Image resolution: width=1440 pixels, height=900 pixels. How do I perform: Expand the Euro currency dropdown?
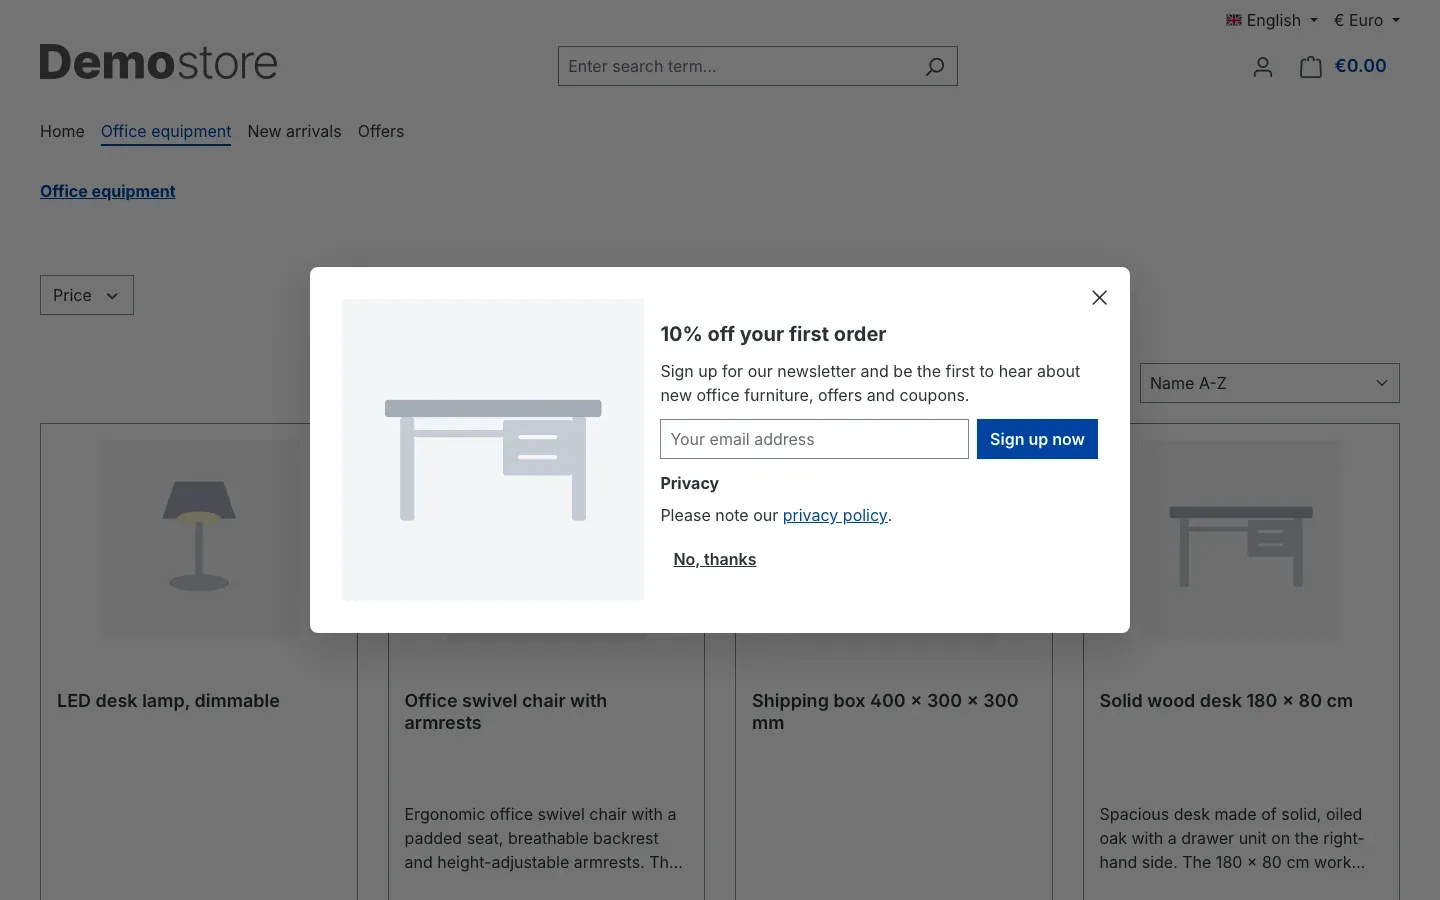pyautogui.click(x=1367, y=20)
